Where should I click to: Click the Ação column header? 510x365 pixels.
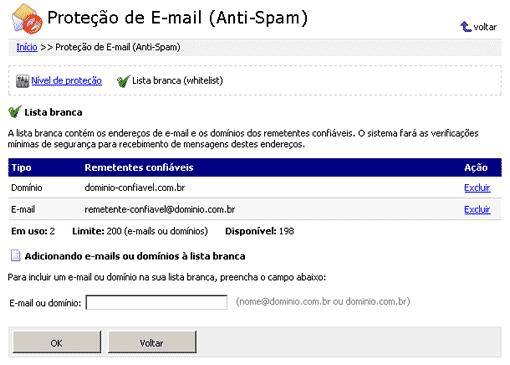click(476, 167)
